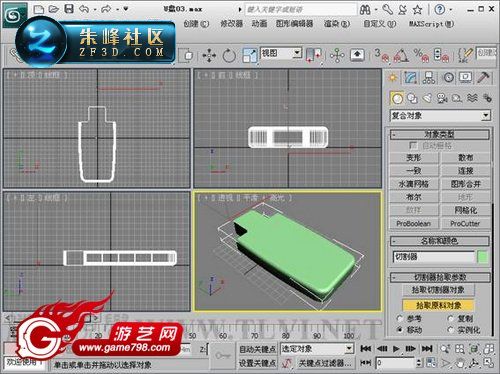Select the Geometry category icon
Screen dimensions: 500x374
(397, 98)
